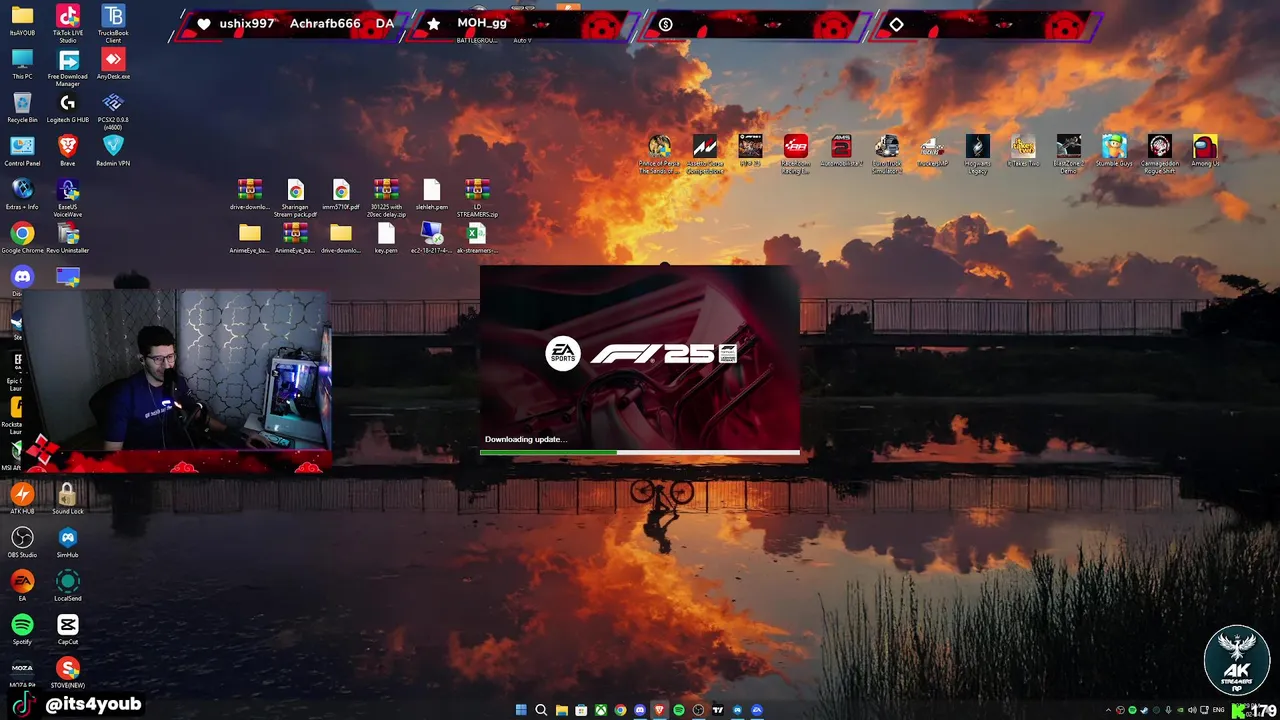Launch Logitech G HUB shortcut
The height and width of the screenshot is (720, 1280).
tap(68, 107)
